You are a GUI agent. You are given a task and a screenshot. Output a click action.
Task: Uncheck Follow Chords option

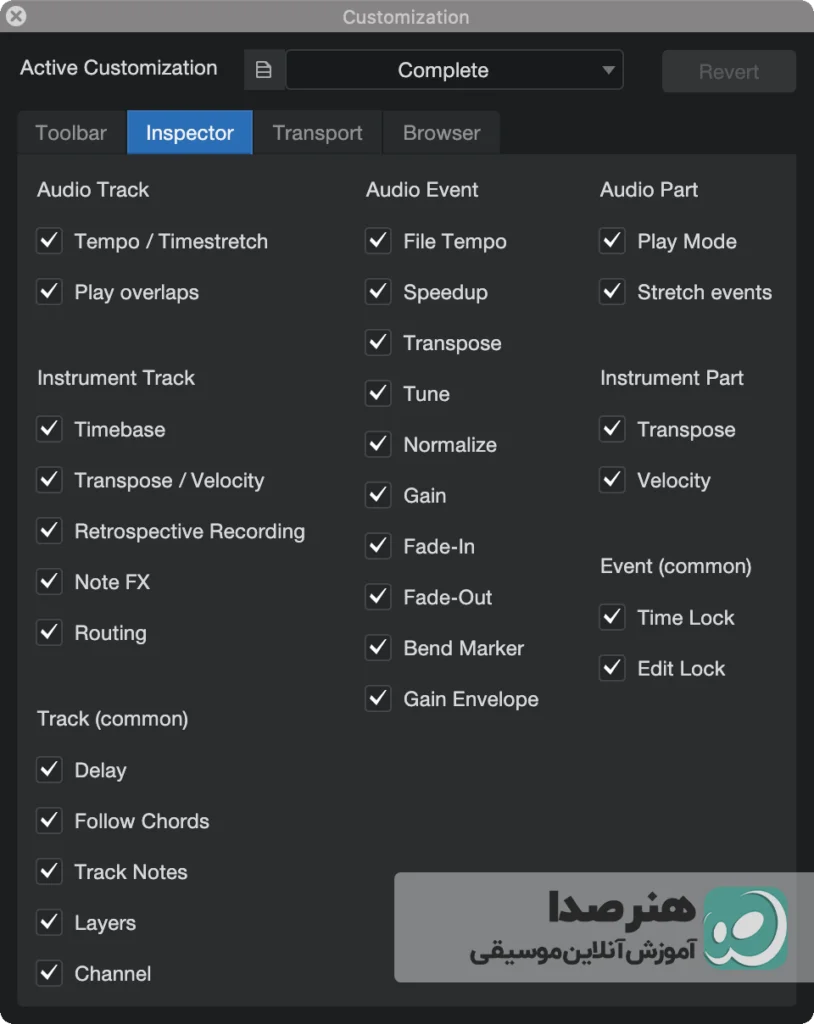click(49, 821)
